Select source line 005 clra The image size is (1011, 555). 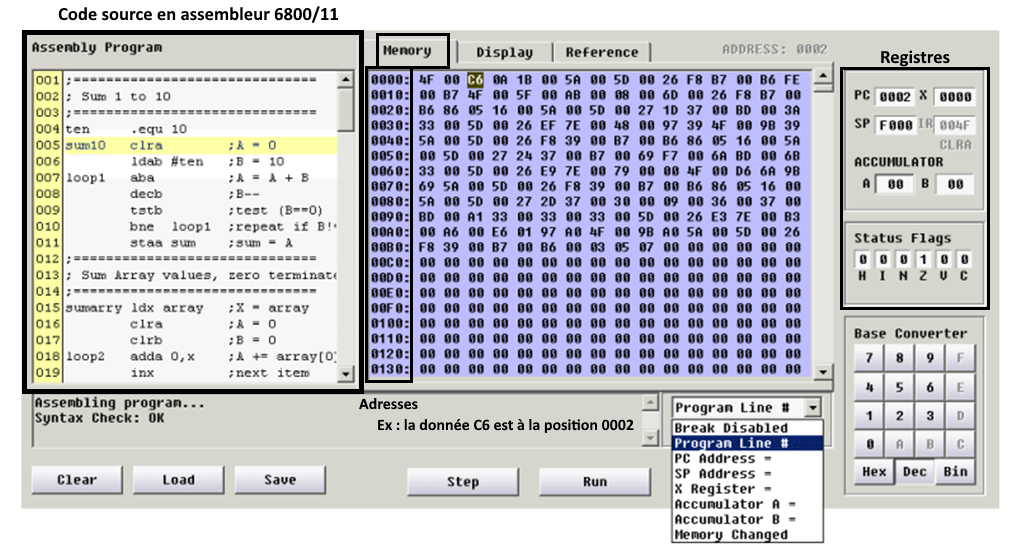click(150, 145)
